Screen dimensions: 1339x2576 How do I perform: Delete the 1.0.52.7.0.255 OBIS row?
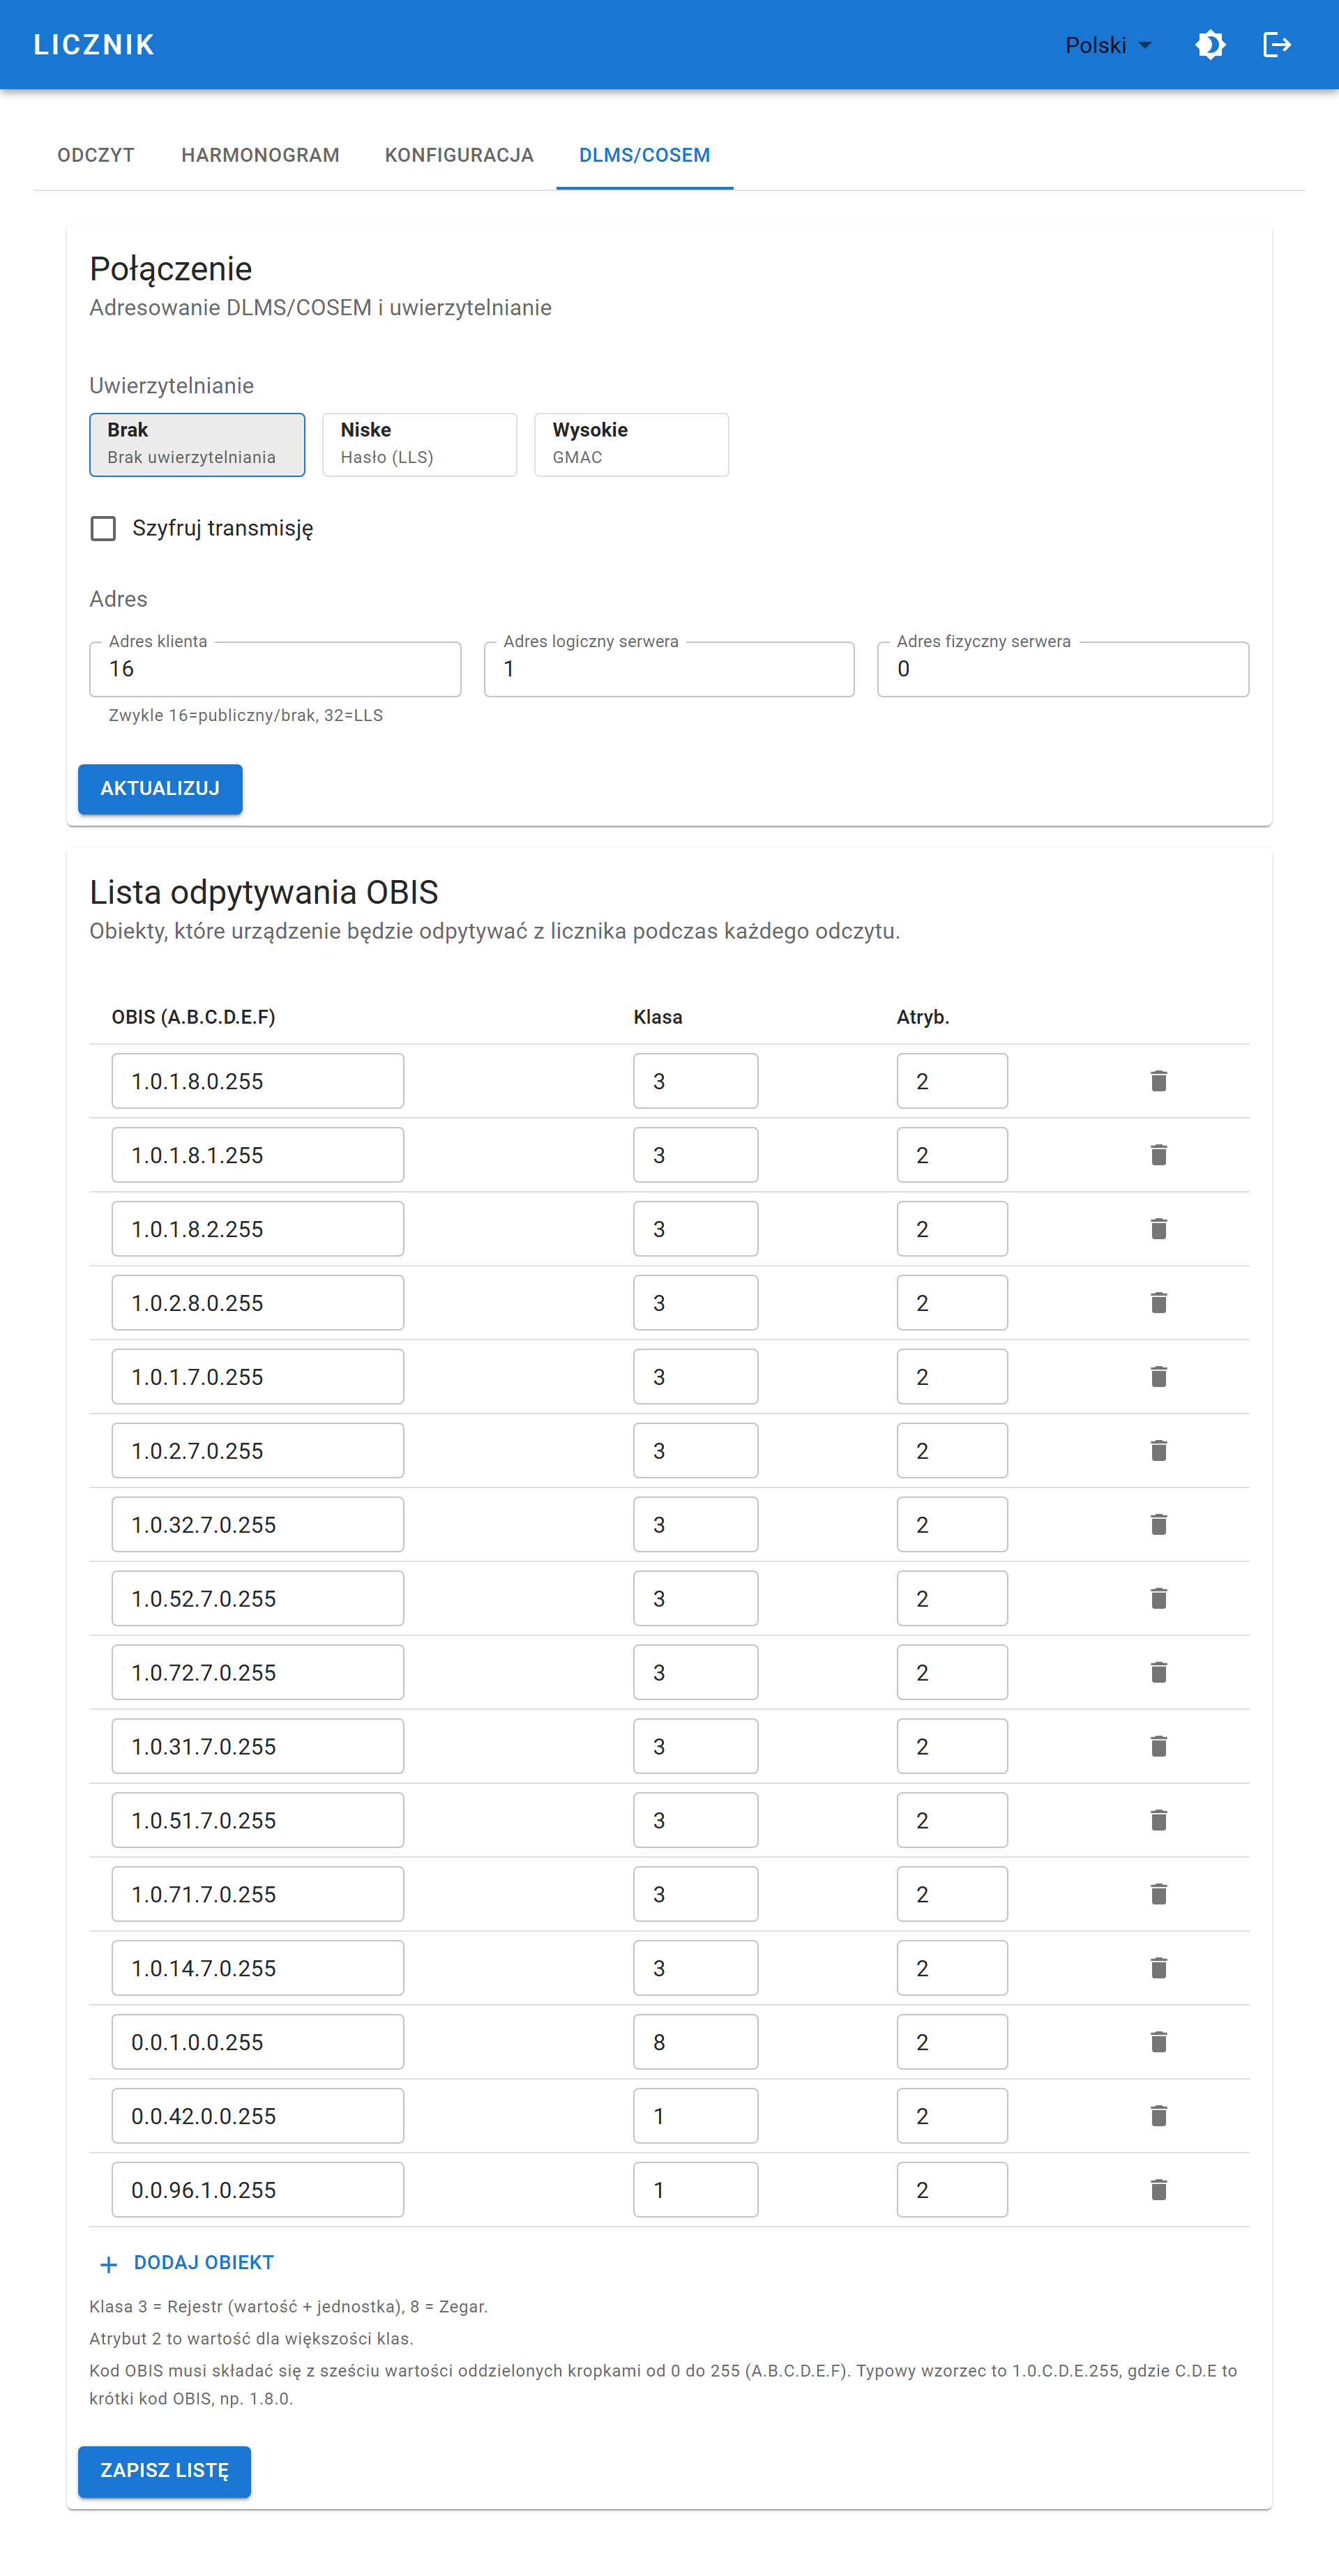(x=1158, y=1599)
